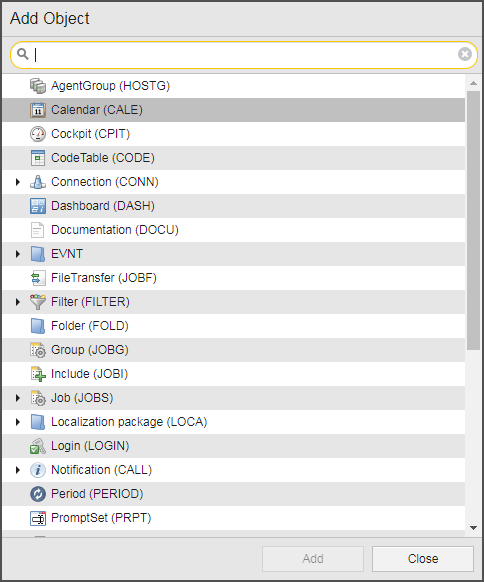Screen dimensions: 484x582
Task: Click the Login (LOGIN) icon
Action: click(x=38, y=446)
